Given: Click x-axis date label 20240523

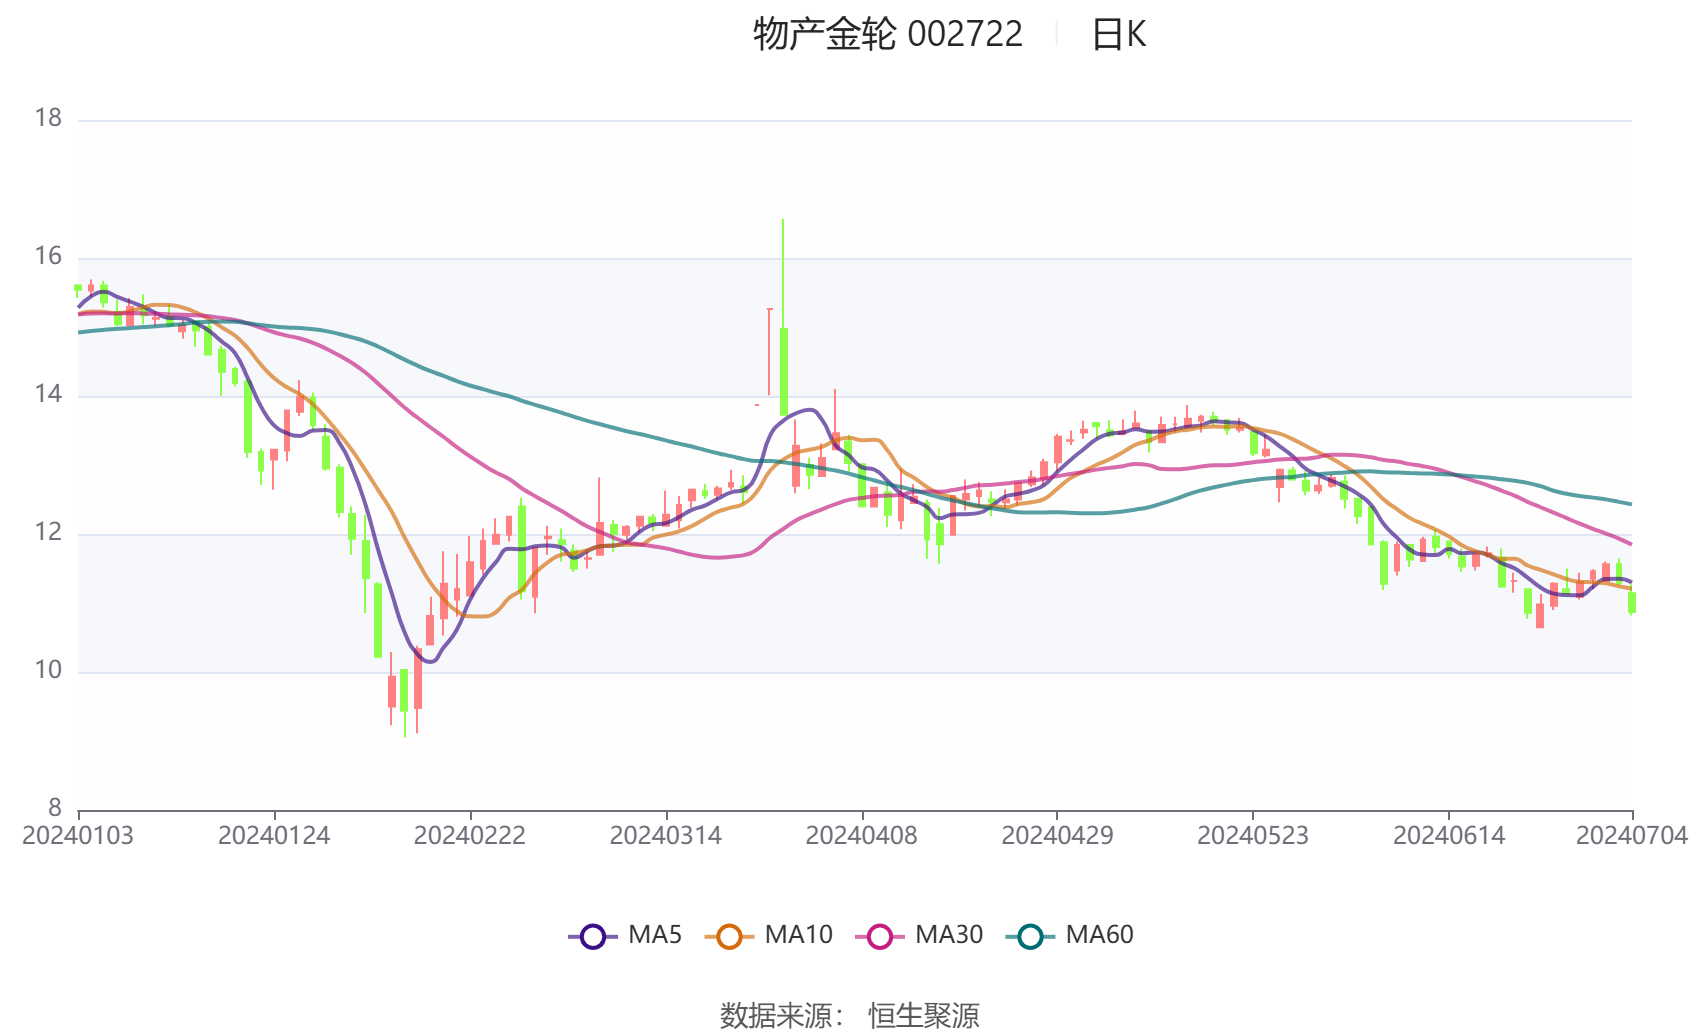Looking at the screenshot, I should pos(1253,836).
